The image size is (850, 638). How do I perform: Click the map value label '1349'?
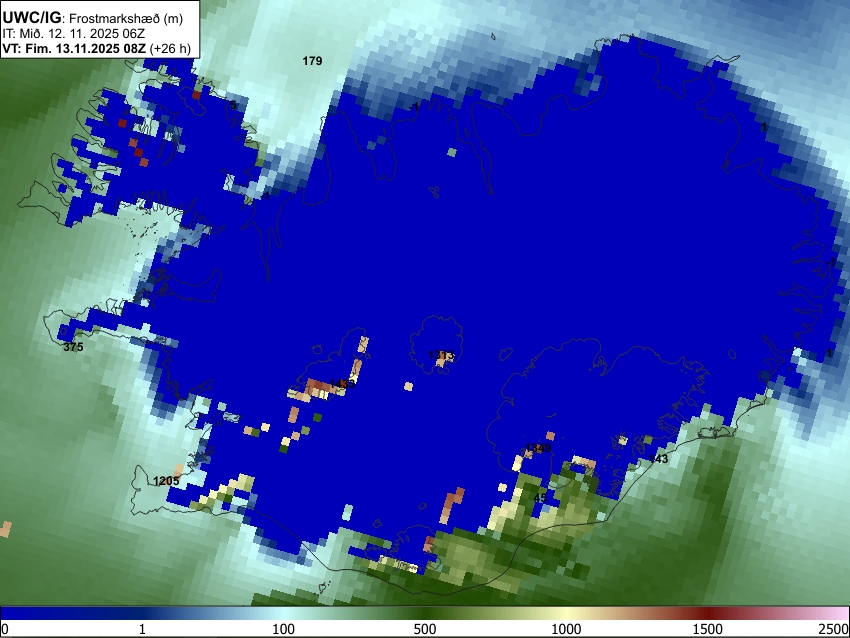tap(538, 448)
